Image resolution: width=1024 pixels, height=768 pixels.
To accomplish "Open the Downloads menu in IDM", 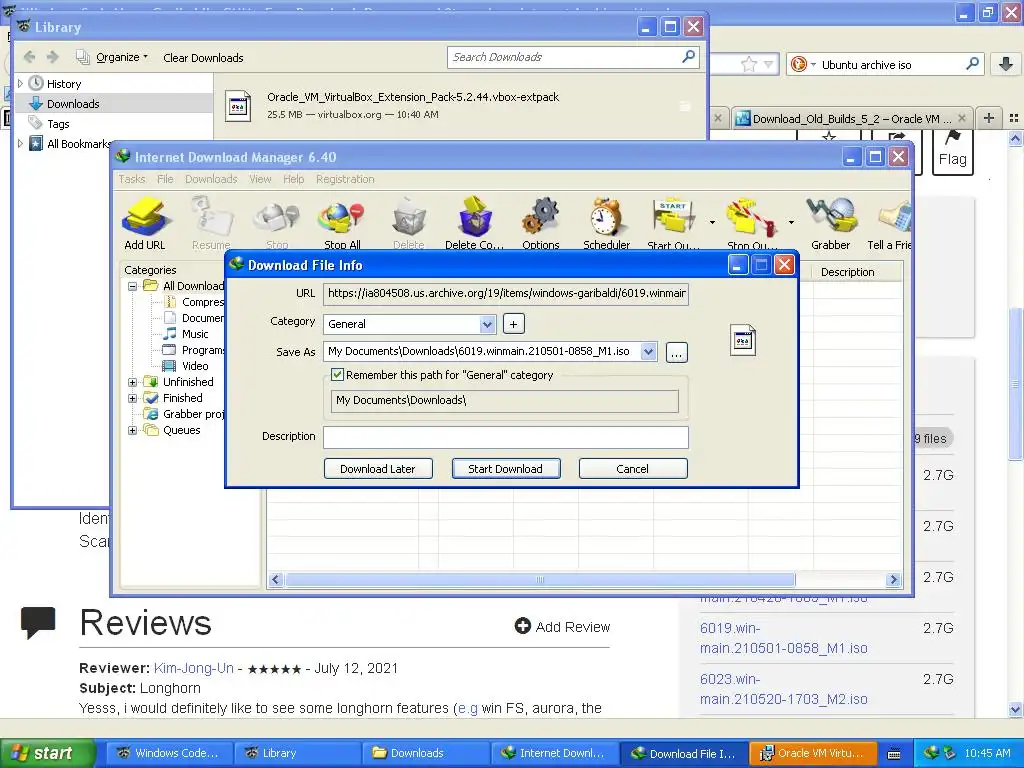I will coord(211,179).
